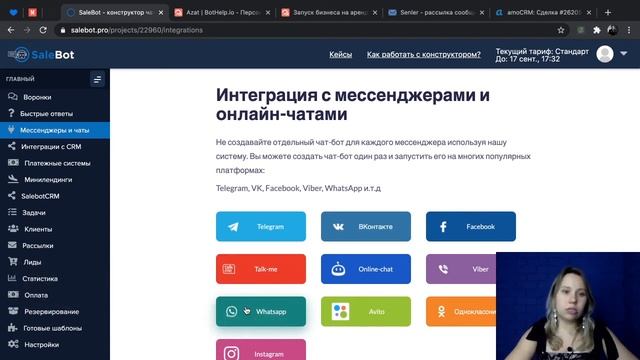Open Быстрые ответы in the sidebar

(55, 113)
